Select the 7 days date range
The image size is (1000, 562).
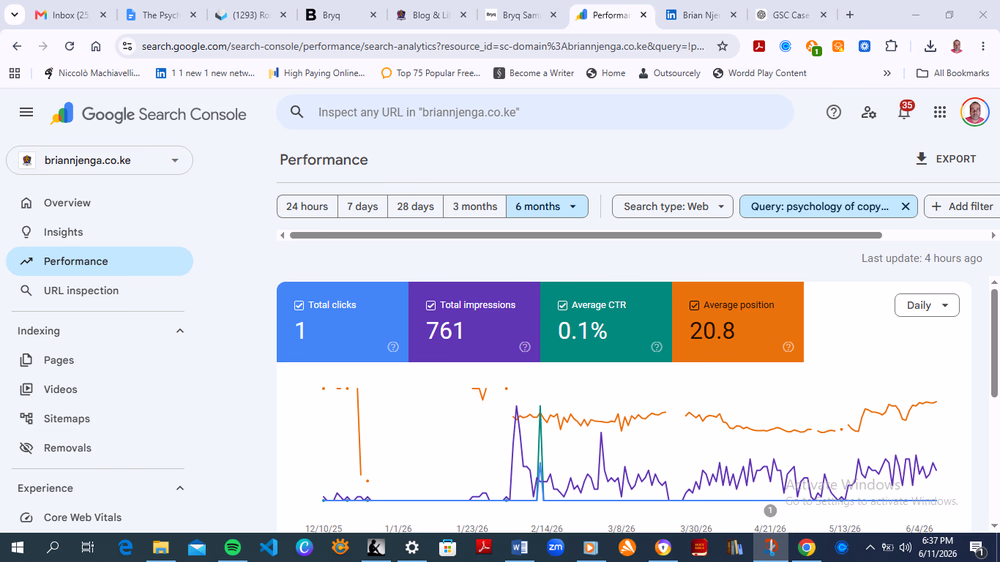click(362, 207)
